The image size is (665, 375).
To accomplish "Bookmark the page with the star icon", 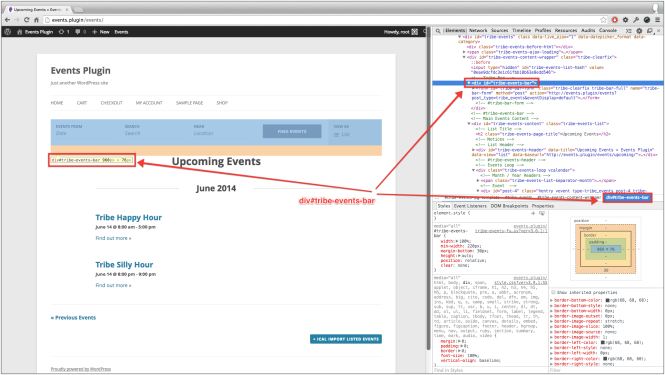I will pyautogui.click(x=604, y=20).
